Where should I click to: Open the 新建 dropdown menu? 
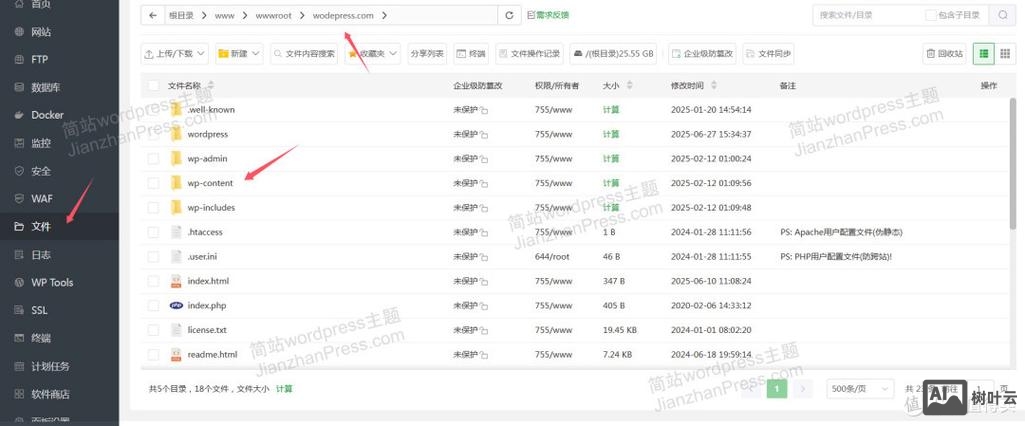(239, 53)
